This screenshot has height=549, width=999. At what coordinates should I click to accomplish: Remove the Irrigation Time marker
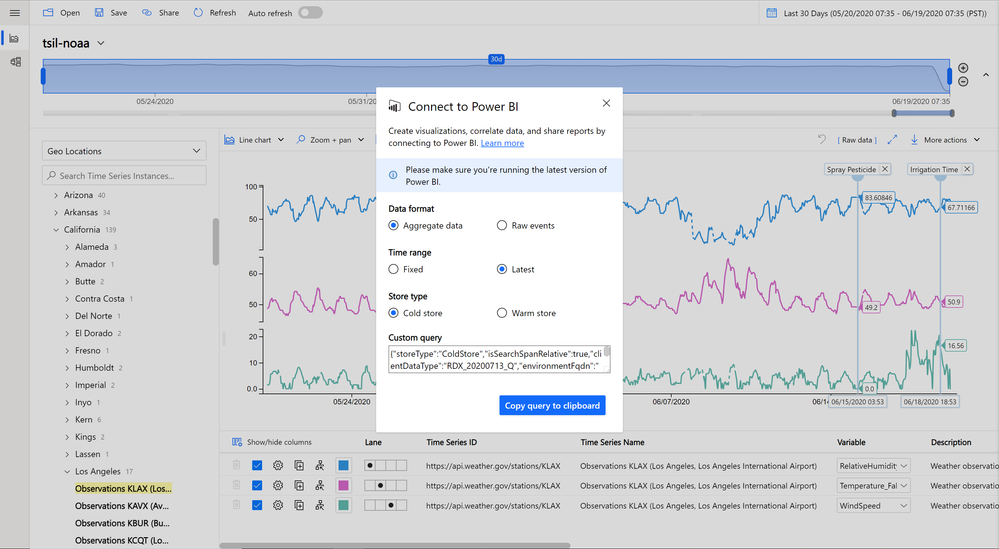click(x=967, y=169)
